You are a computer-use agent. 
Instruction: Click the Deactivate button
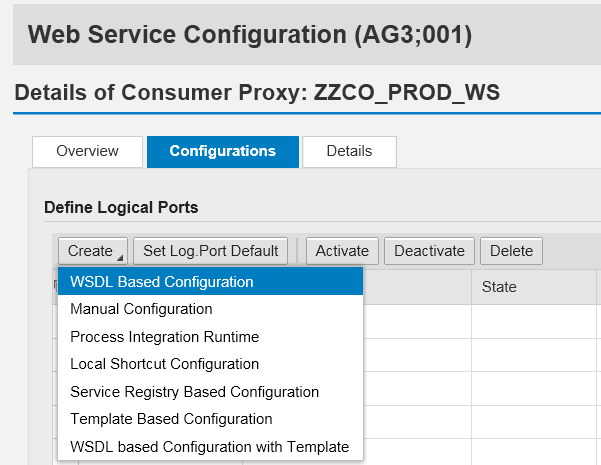pyautogui.click(x=429, y=251)
